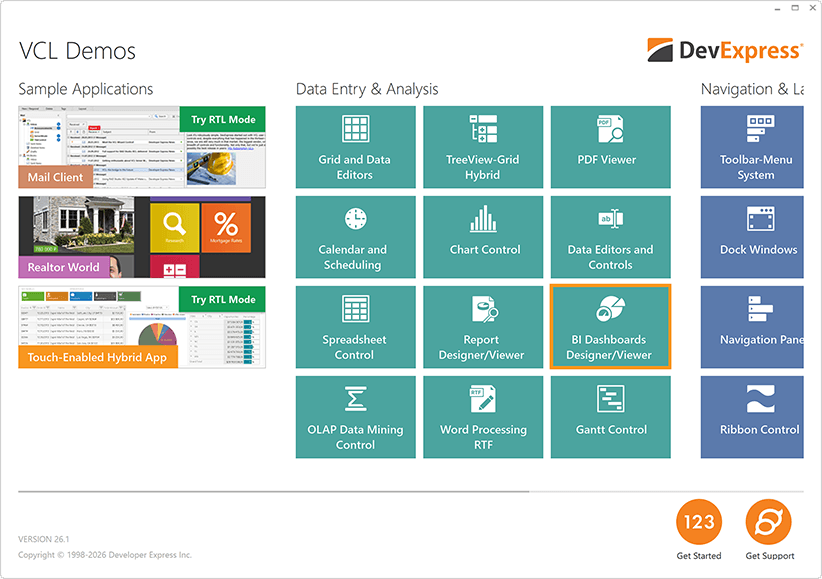Open the OLAP Data Mining Control demo
Screen dimensions: 822x579
[x=355, y=417]
